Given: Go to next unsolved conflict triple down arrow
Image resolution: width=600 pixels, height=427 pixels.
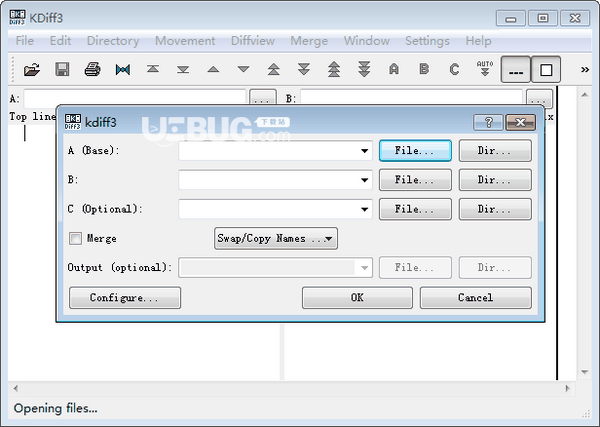Looking at the screenshot, I should click(x=364, y=69).
